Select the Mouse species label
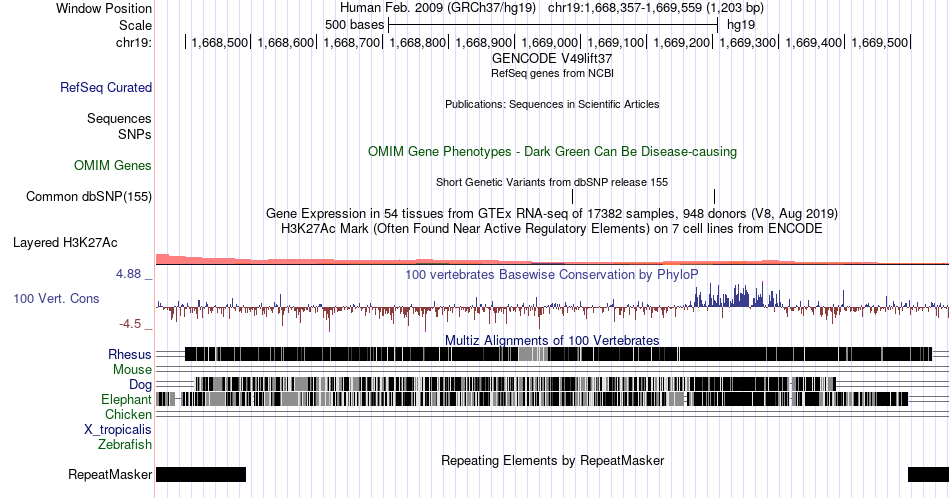Screen dimensions: 950x498 click(x=132, y=370)
